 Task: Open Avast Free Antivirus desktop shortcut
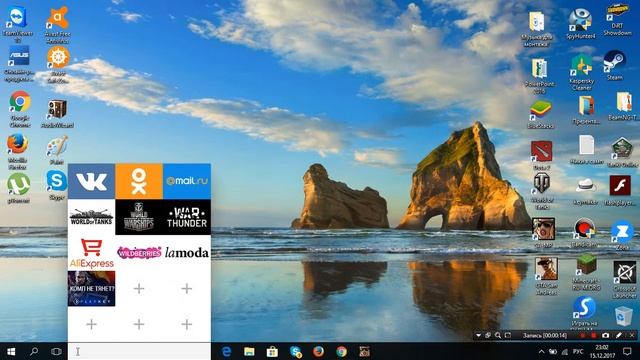point(58,24)
